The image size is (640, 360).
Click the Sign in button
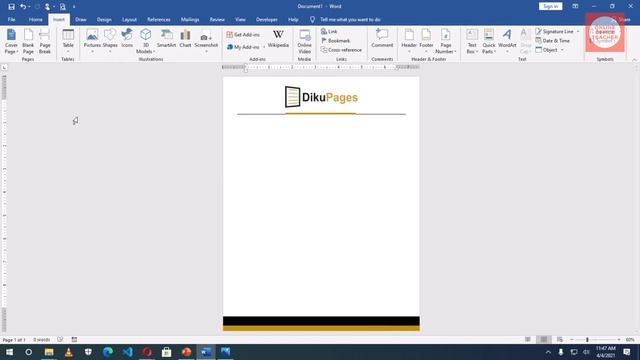tap(550, 6)
